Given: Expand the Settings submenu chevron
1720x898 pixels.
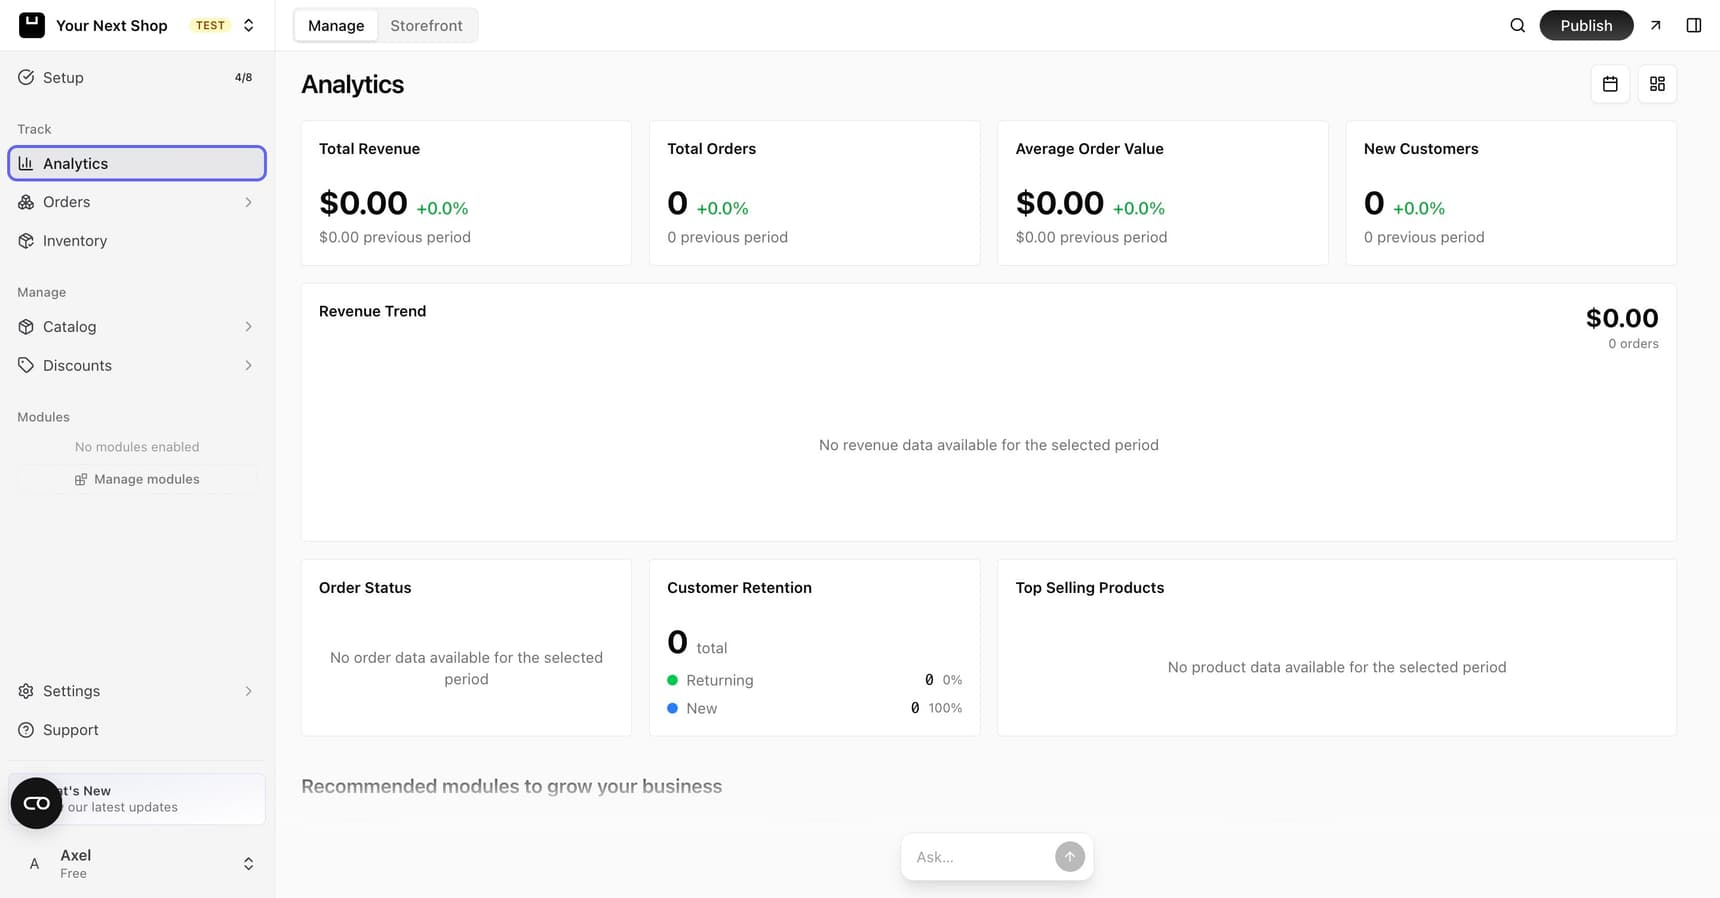Looking at the screenshot, I should pos(248,691).
